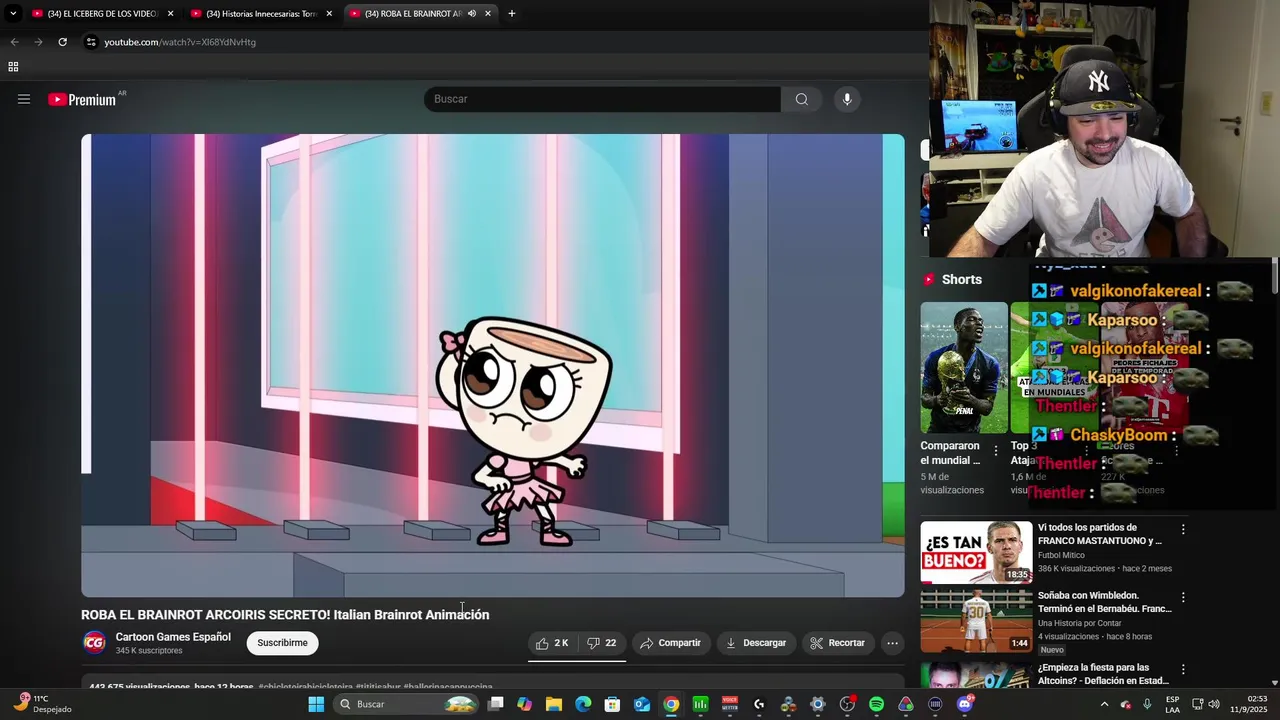Open options for Soñaba con Wimbledon video
Viewport: 1280px width, 720px height.
click(x=1183, y=597)
